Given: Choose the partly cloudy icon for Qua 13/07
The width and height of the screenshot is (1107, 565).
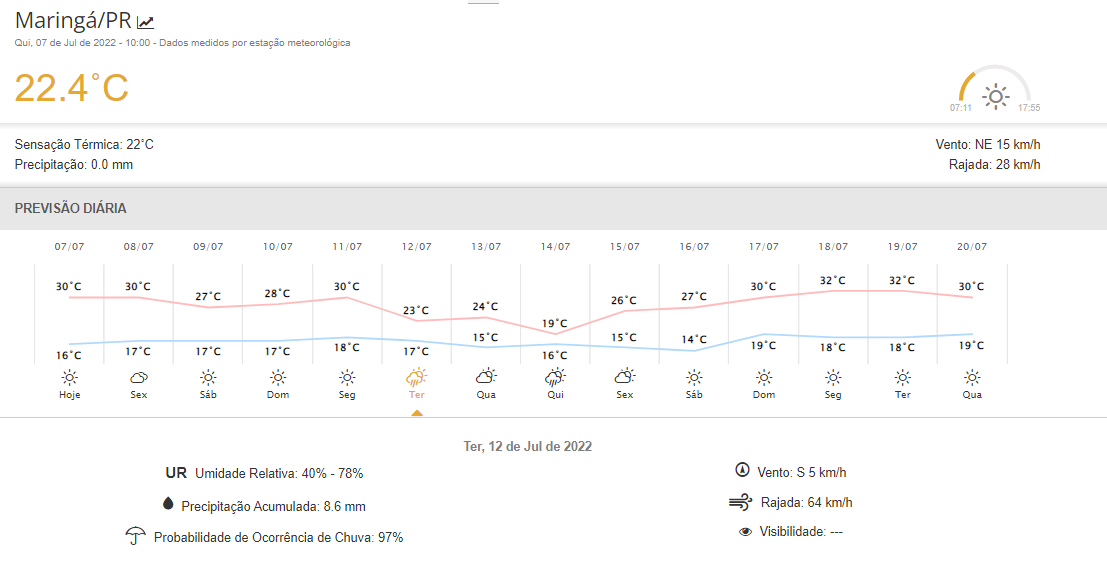Looking at the screenshot, I should pyautogui.click(x=486, y=377).
